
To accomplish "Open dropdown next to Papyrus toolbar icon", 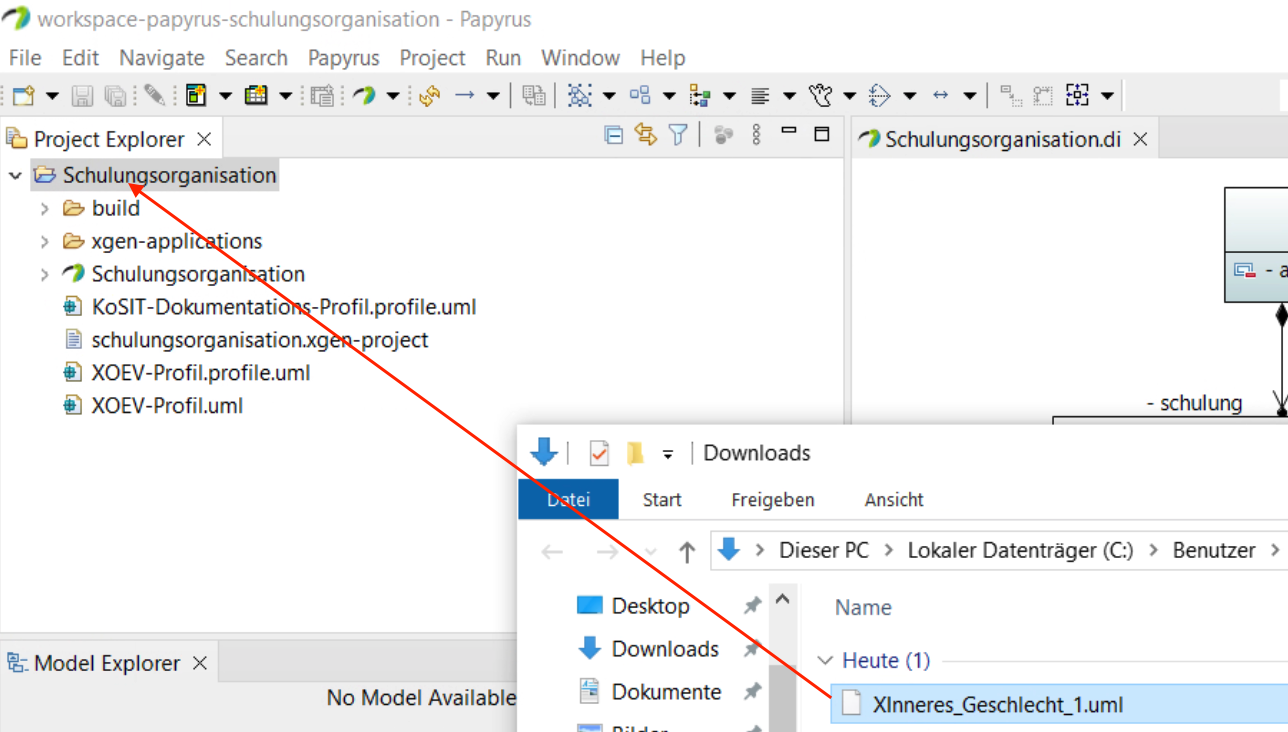I will [x=392, y=96].
